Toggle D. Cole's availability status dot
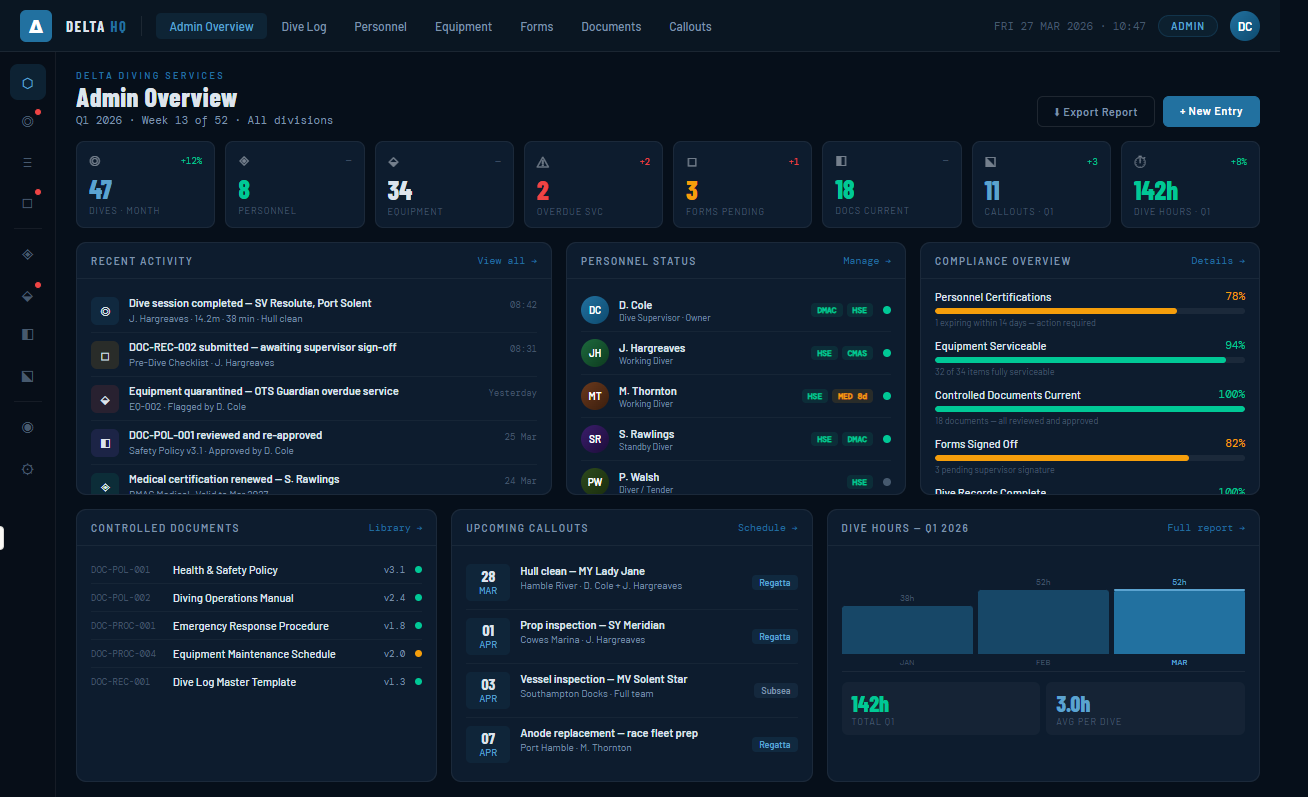 pyautogui.click(x=885, y=310)
